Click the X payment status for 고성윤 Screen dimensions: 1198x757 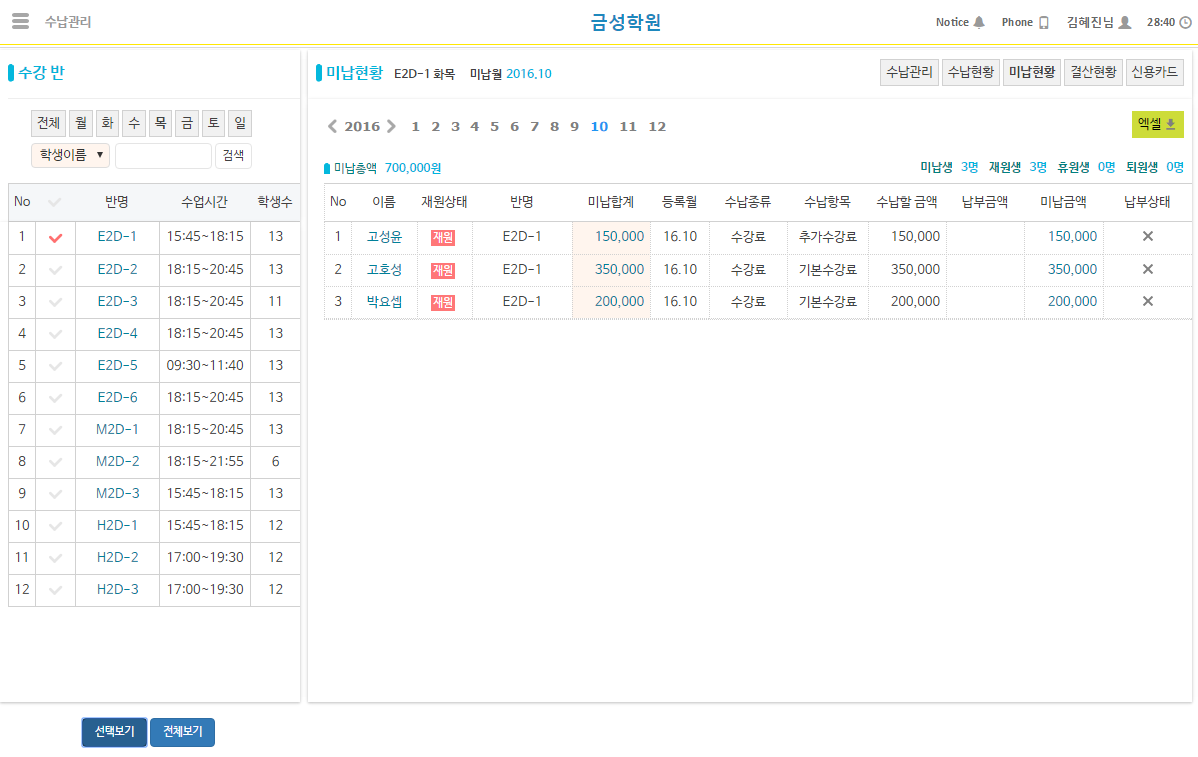point(1148,236)
